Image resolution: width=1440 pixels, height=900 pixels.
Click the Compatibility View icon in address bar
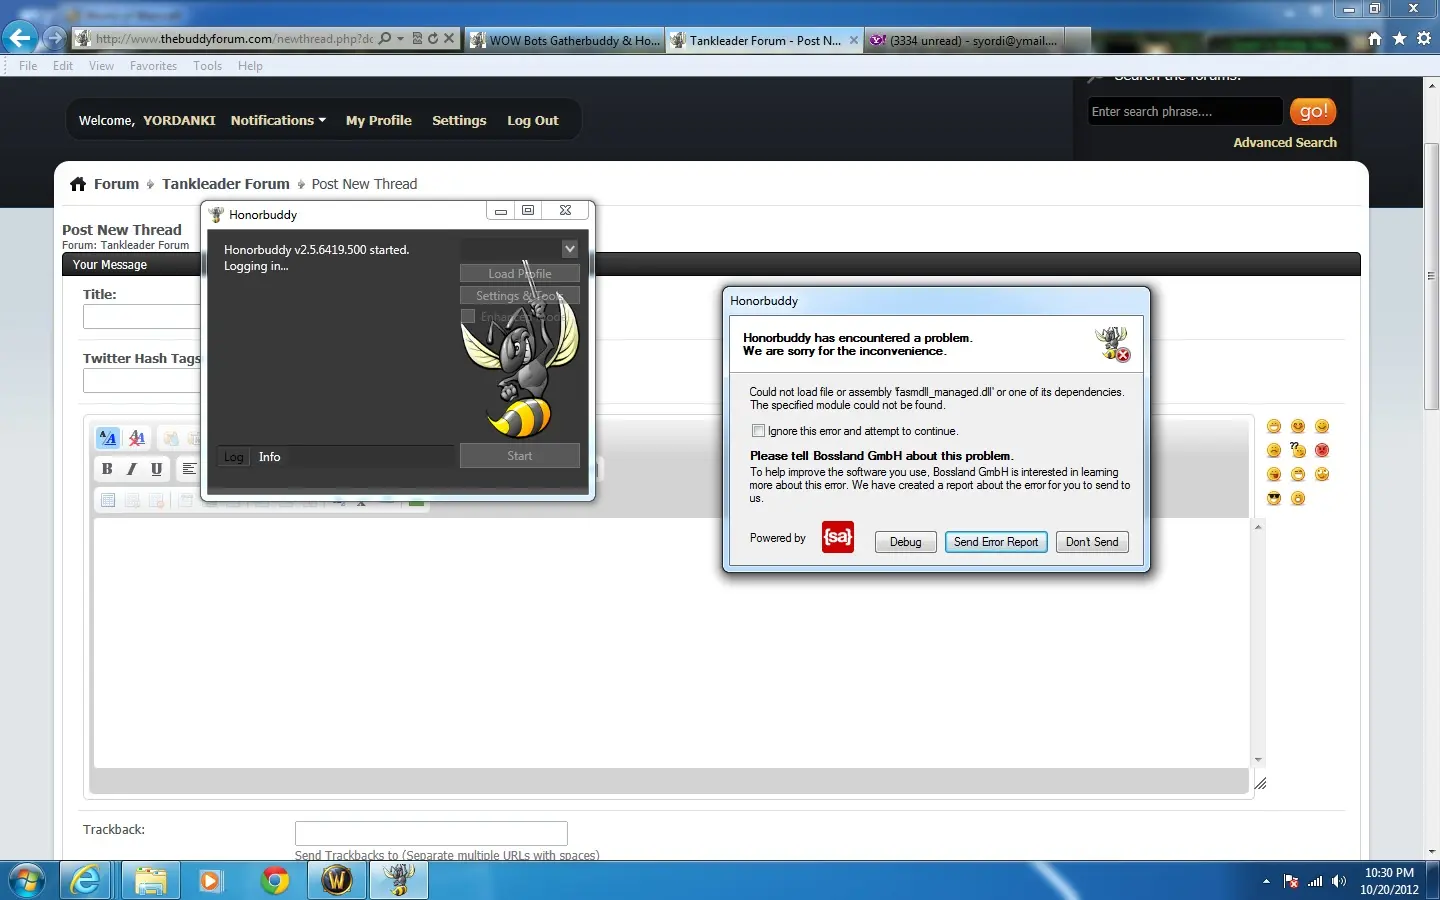(417, 39)
